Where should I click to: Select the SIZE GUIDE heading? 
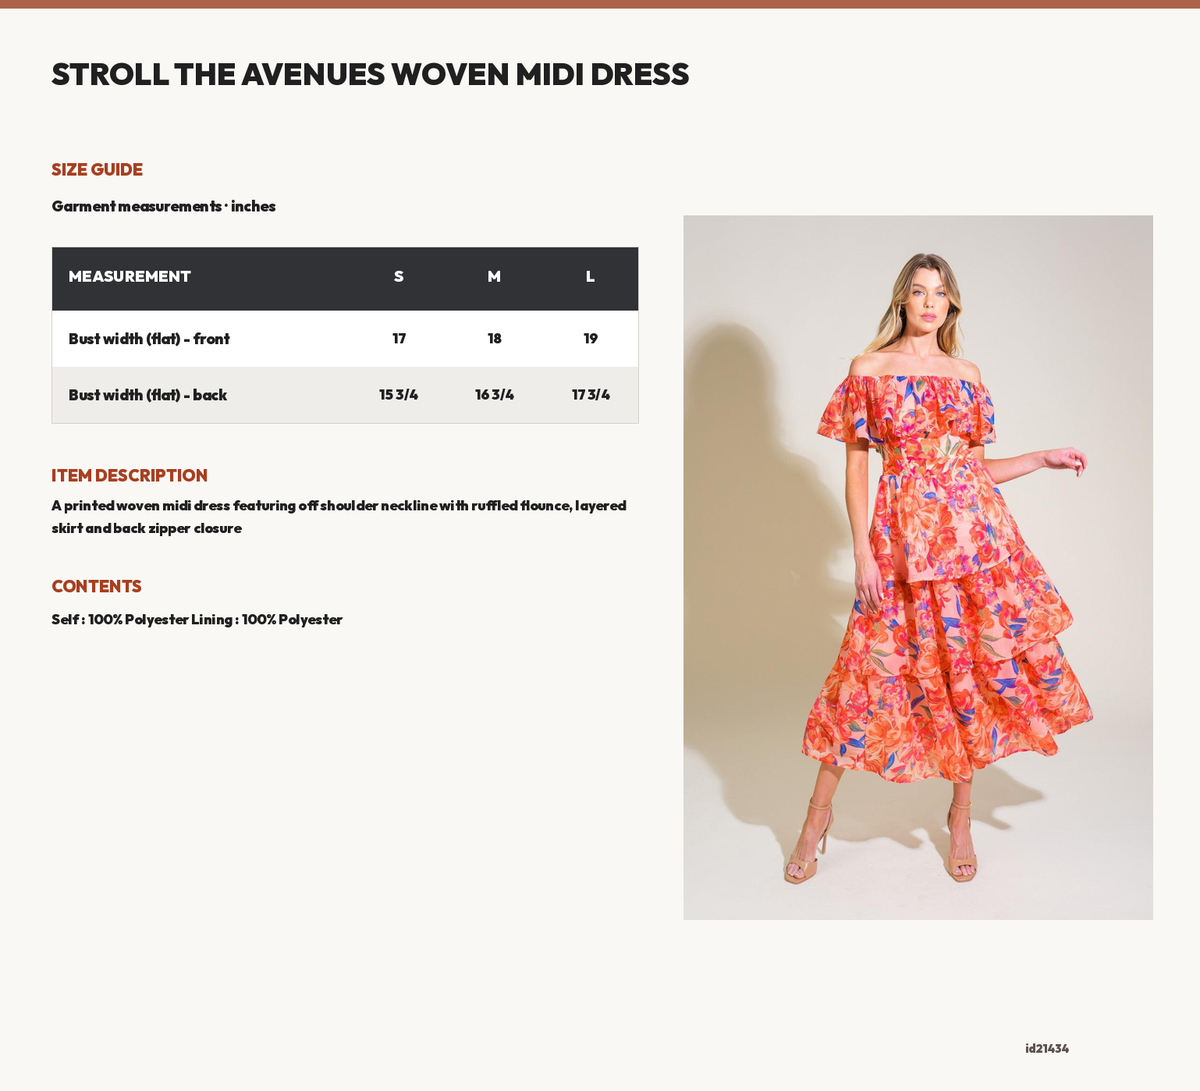(97, 169)
